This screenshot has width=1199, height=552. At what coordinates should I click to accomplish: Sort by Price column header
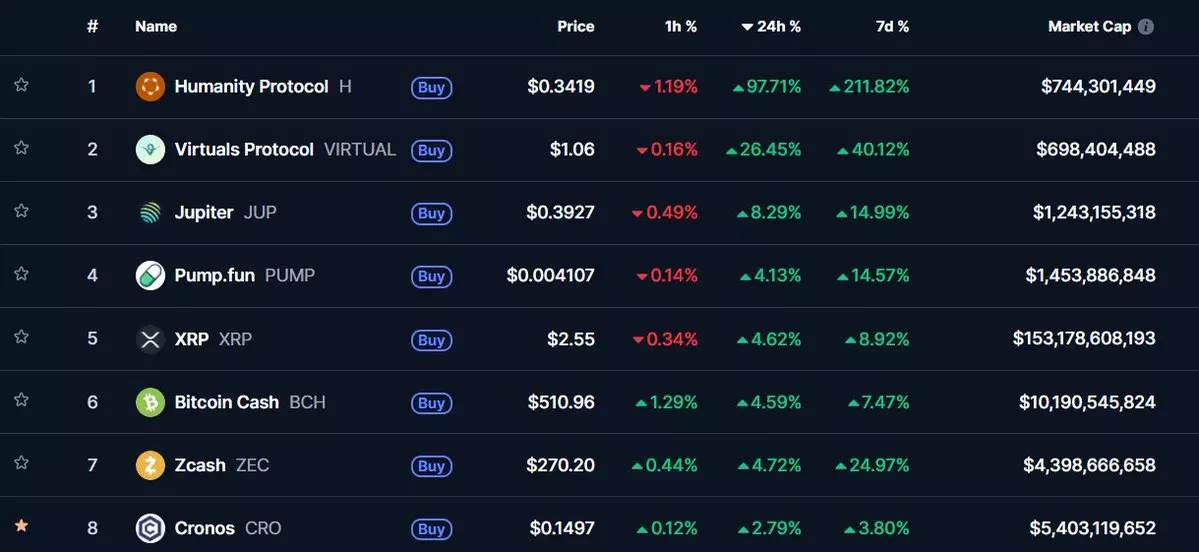click(x=575, y=27)
